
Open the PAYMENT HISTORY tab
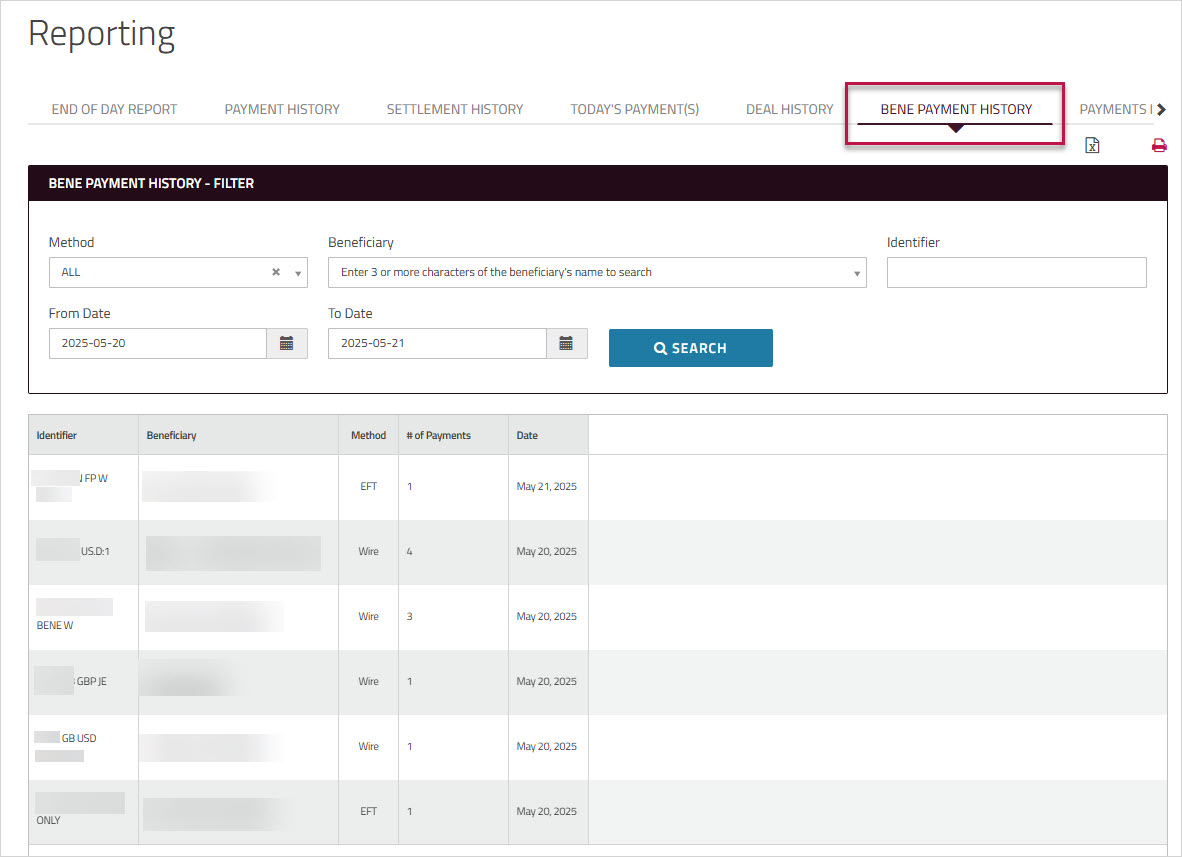click(x=281, y=109)
